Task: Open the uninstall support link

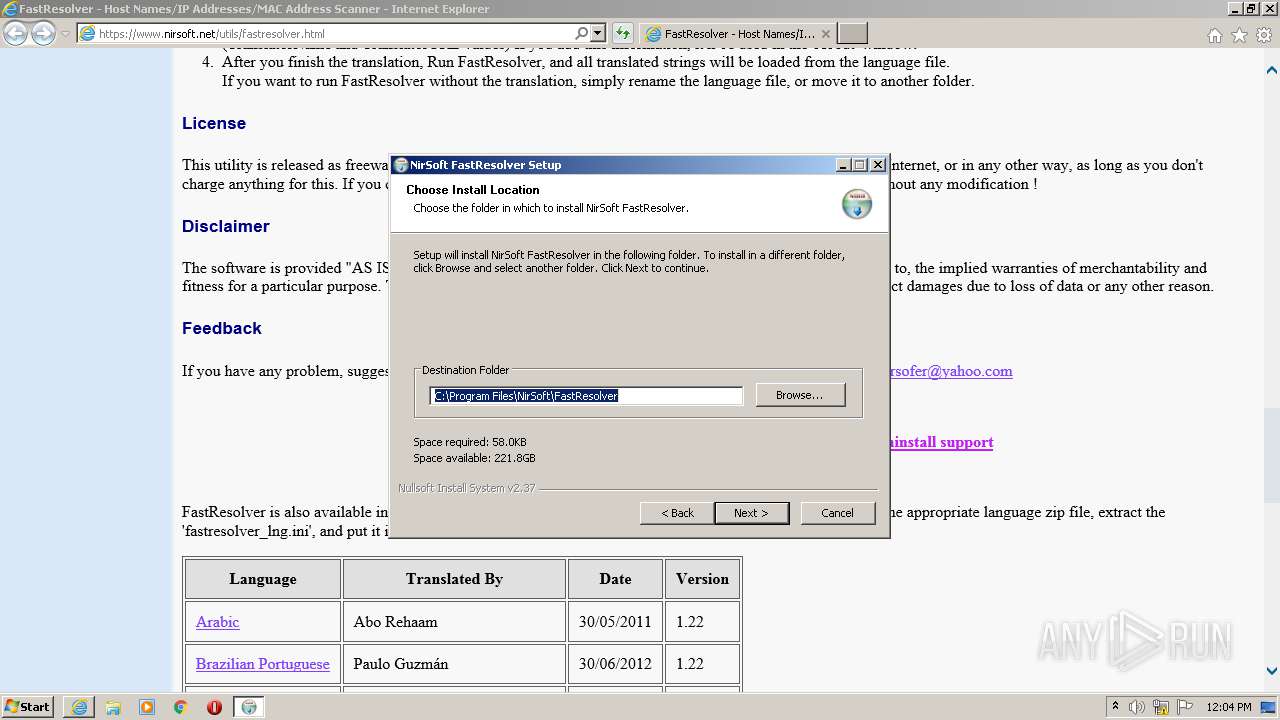Action: point(940,442)
